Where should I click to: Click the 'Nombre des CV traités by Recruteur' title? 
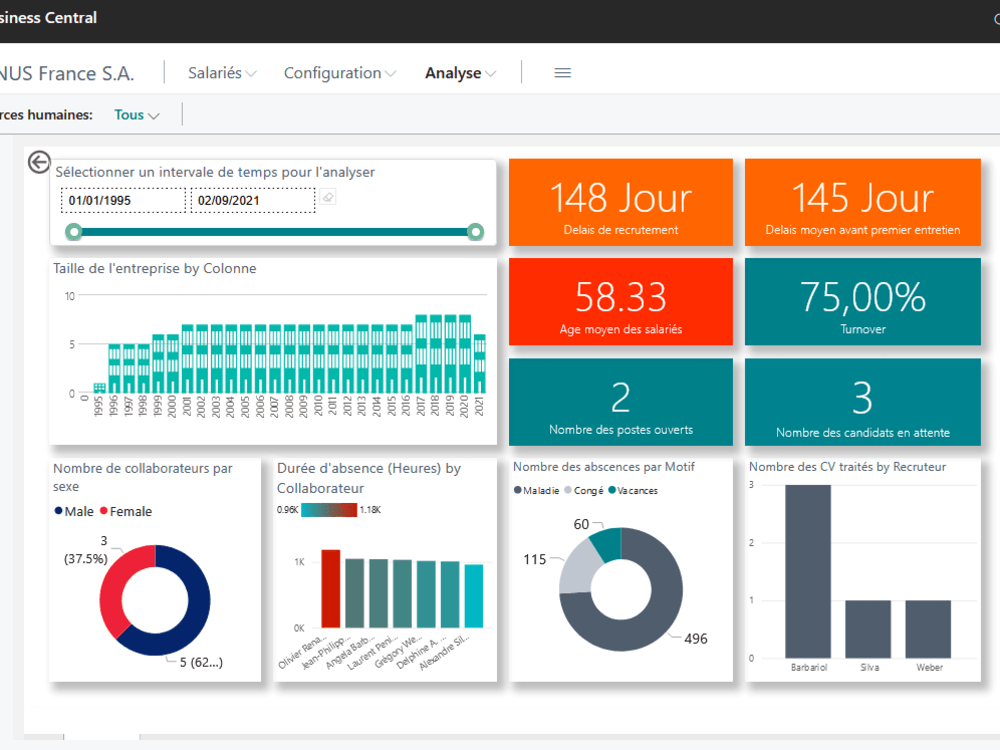pos(847,467)
